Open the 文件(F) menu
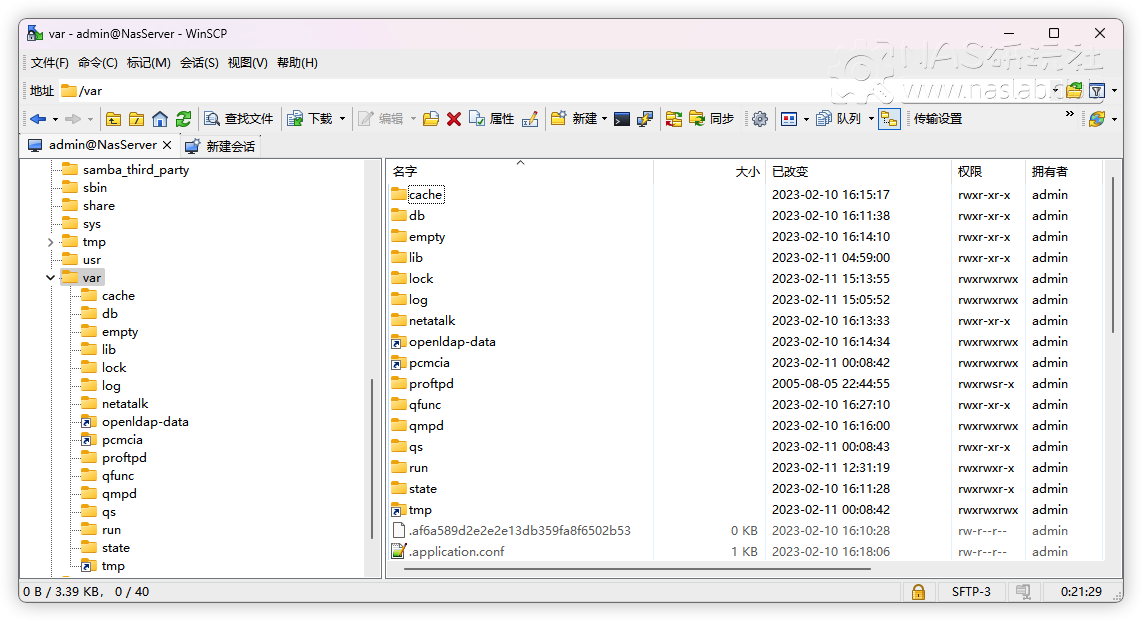 [x=50, y=63]
